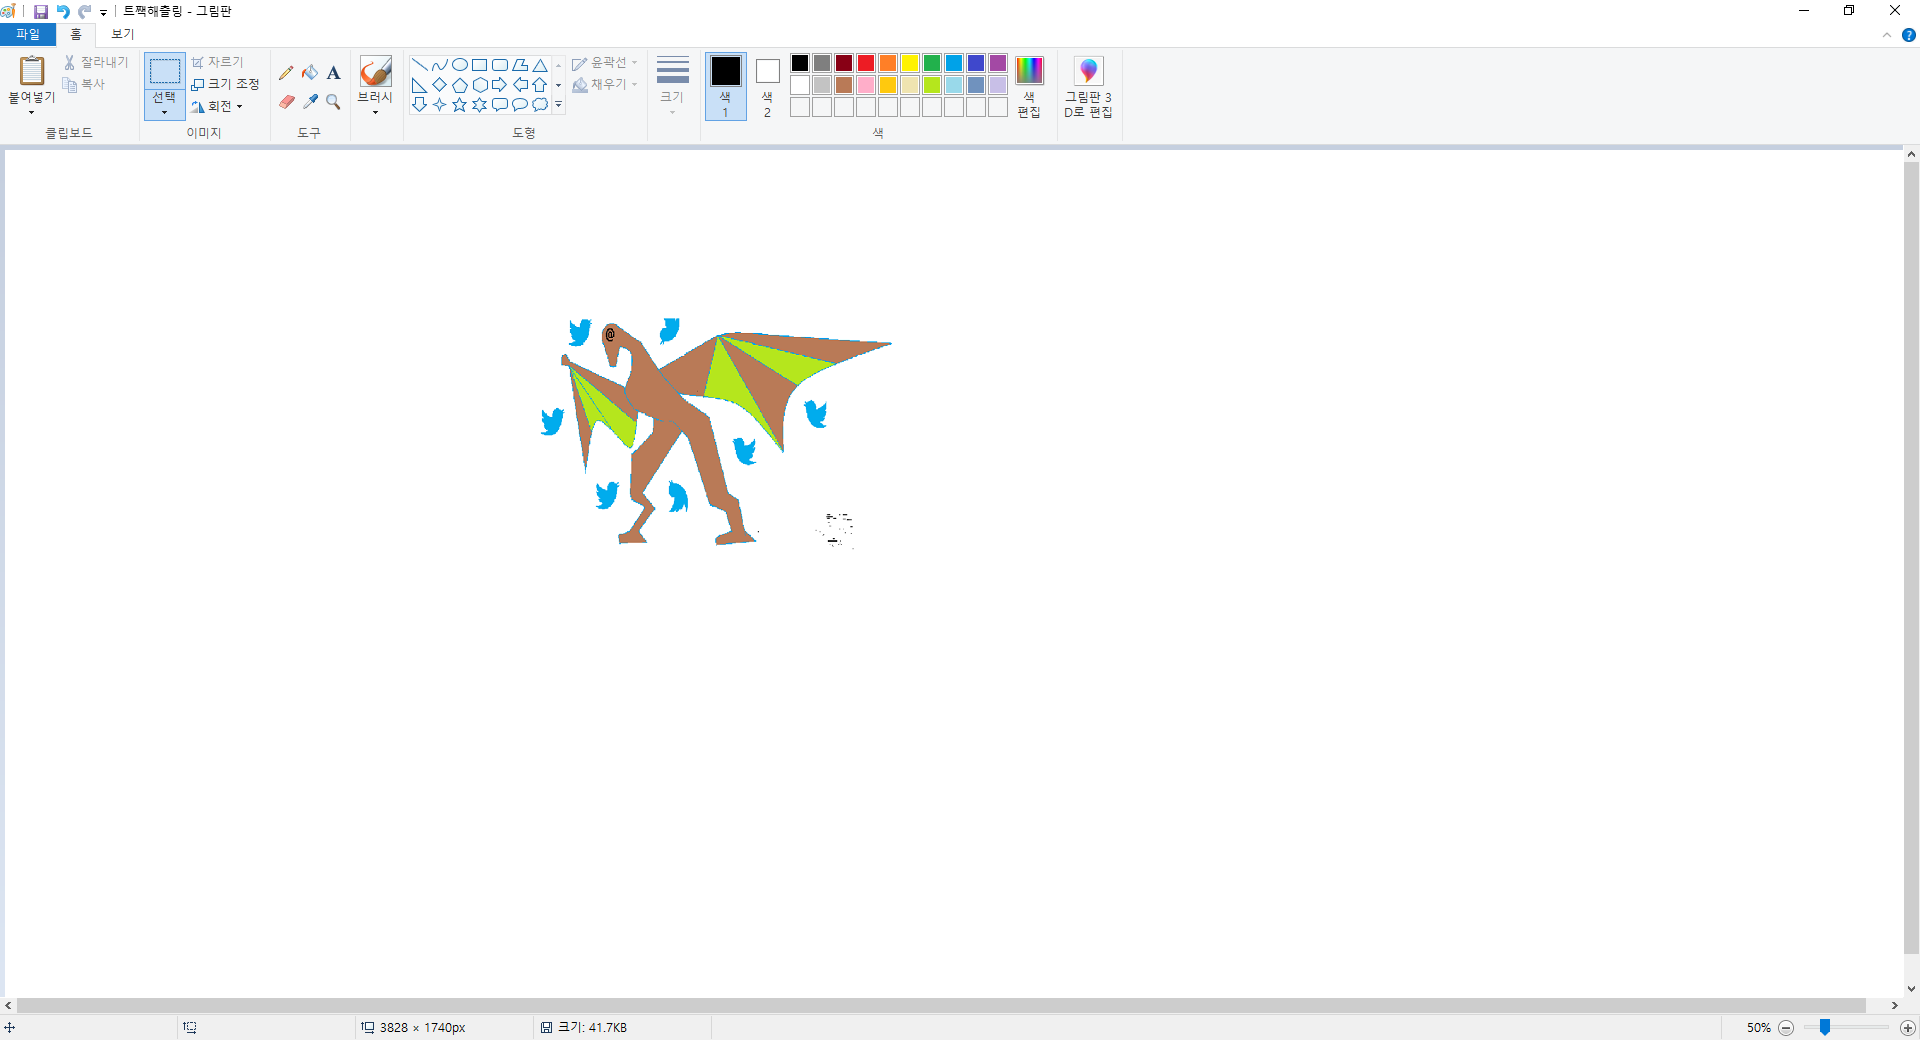Choose the Right triangle shape
Screen dimensions: 1920x1040
click(x=420, y=85)
